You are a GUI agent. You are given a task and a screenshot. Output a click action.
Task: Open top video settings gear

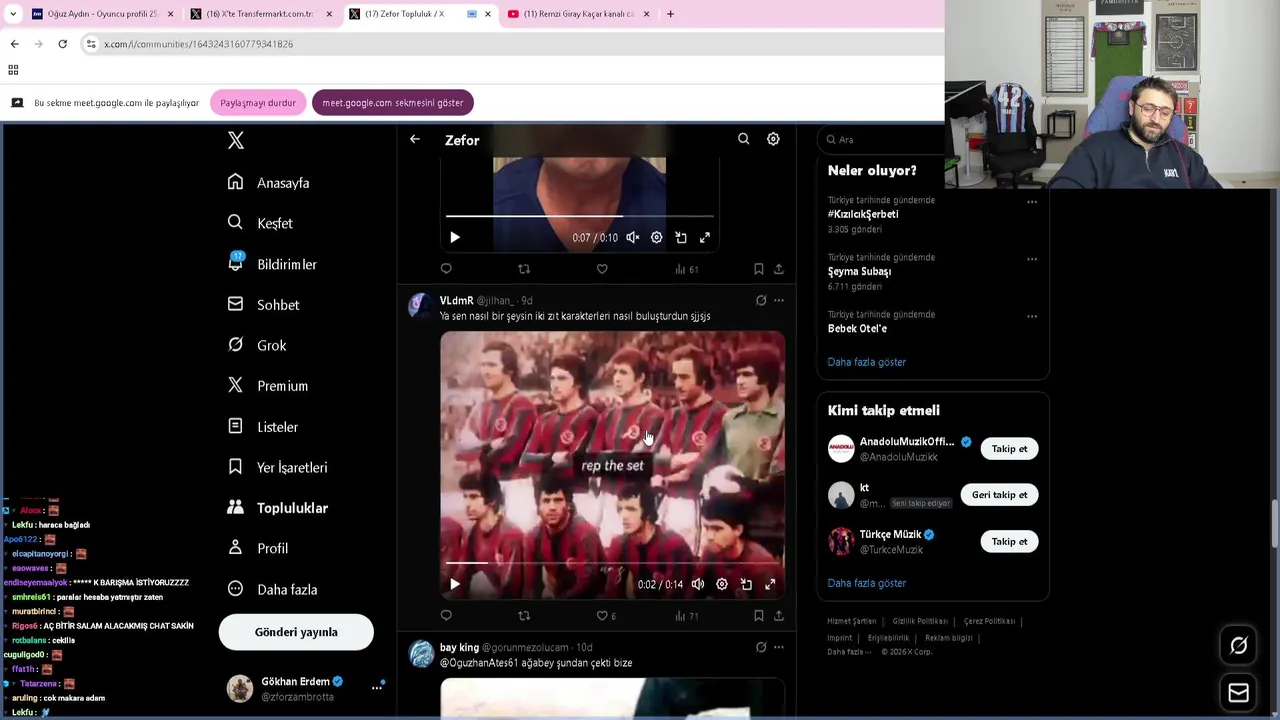657,238
